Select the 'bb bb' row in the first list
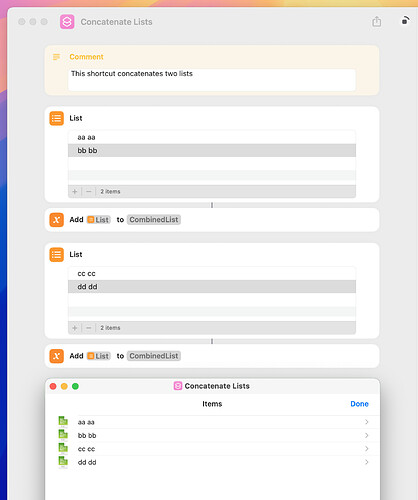418x500 pixels. 212,150
